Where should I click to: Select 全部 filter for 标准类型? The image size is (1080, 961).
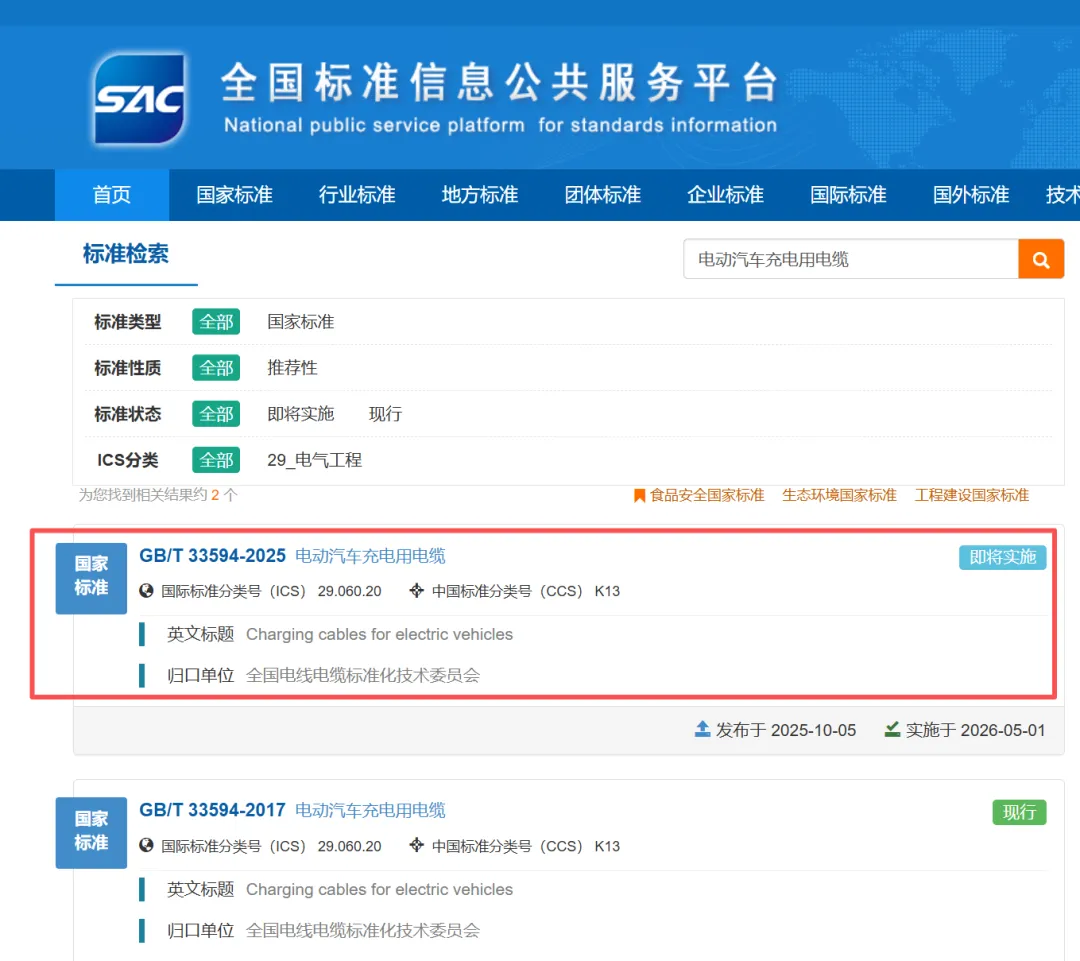[x=216, y=322]
